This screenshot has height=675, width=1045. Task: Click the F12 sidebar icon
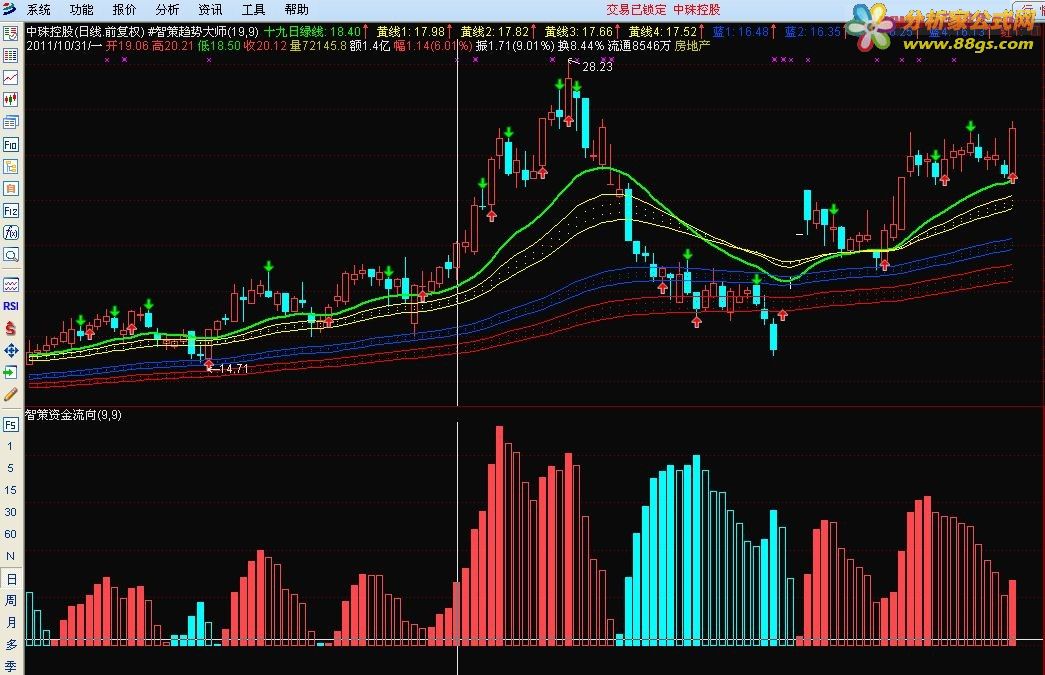tap(11, 211)
